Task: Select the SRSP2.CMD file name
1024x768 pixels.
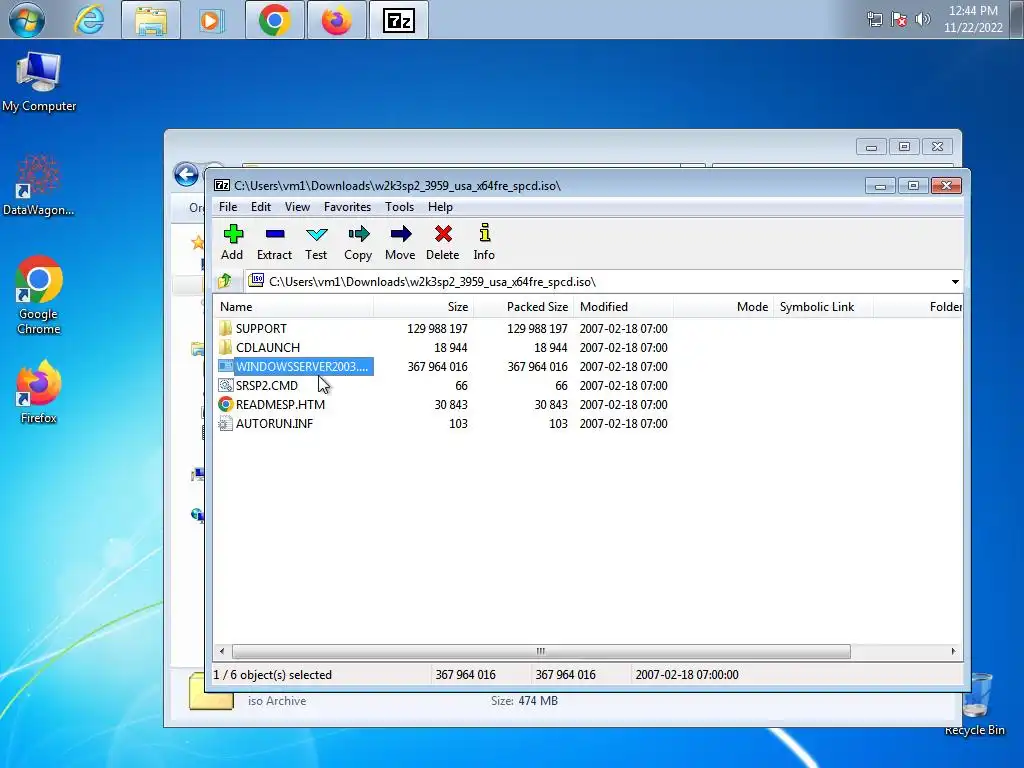Action: [266, 385]
